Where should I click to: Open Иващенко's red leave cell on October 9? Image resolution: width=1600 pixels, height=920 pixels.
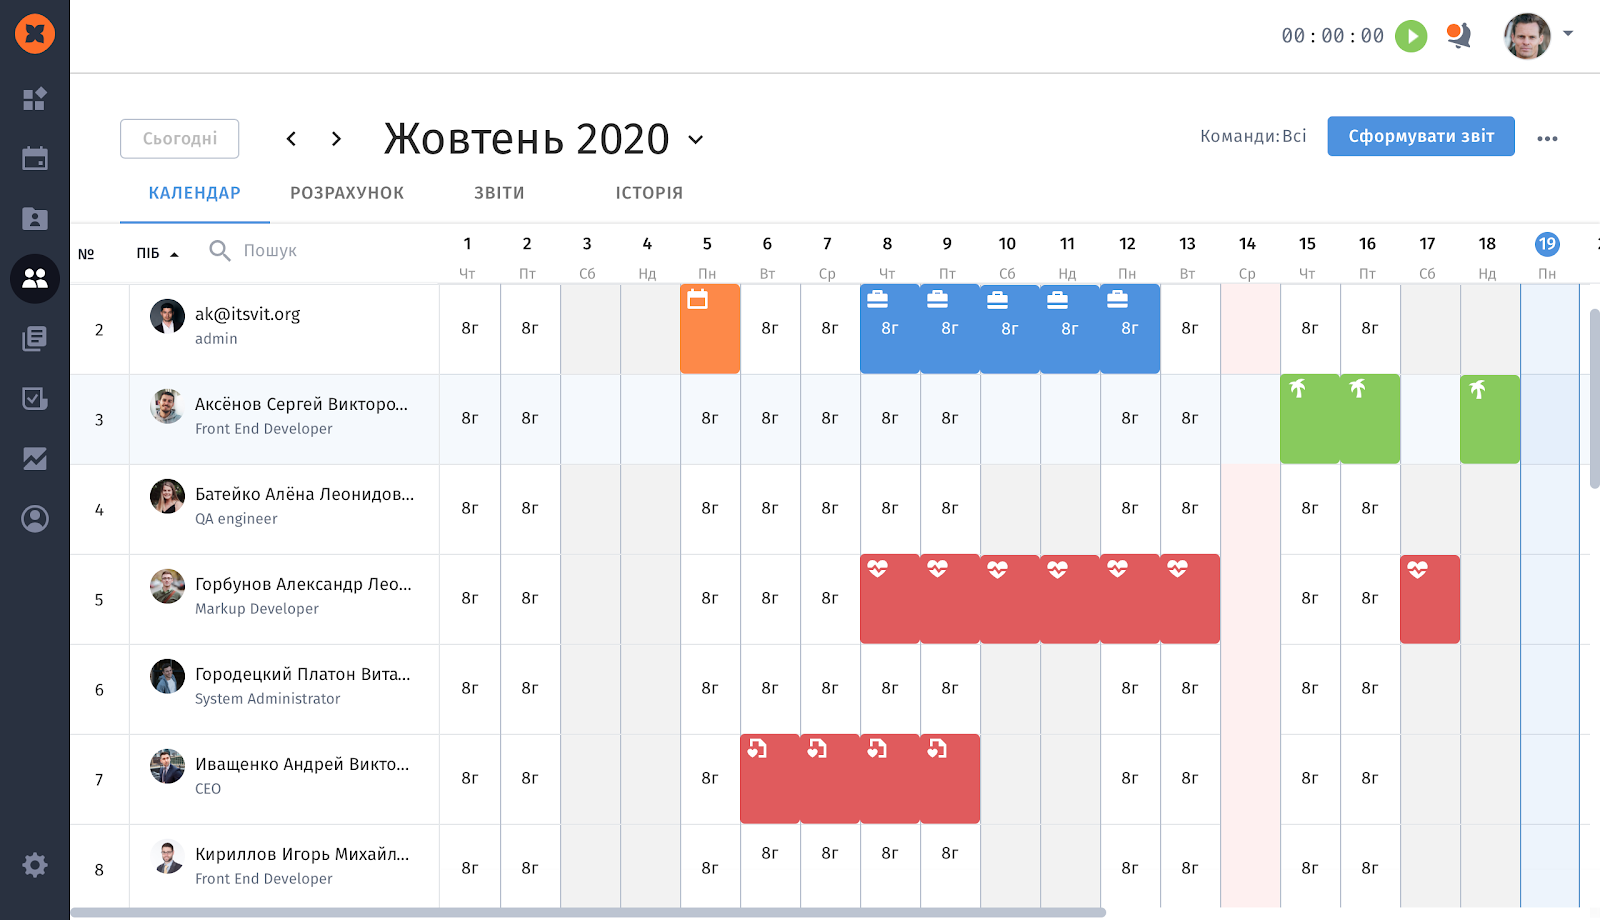950,779
